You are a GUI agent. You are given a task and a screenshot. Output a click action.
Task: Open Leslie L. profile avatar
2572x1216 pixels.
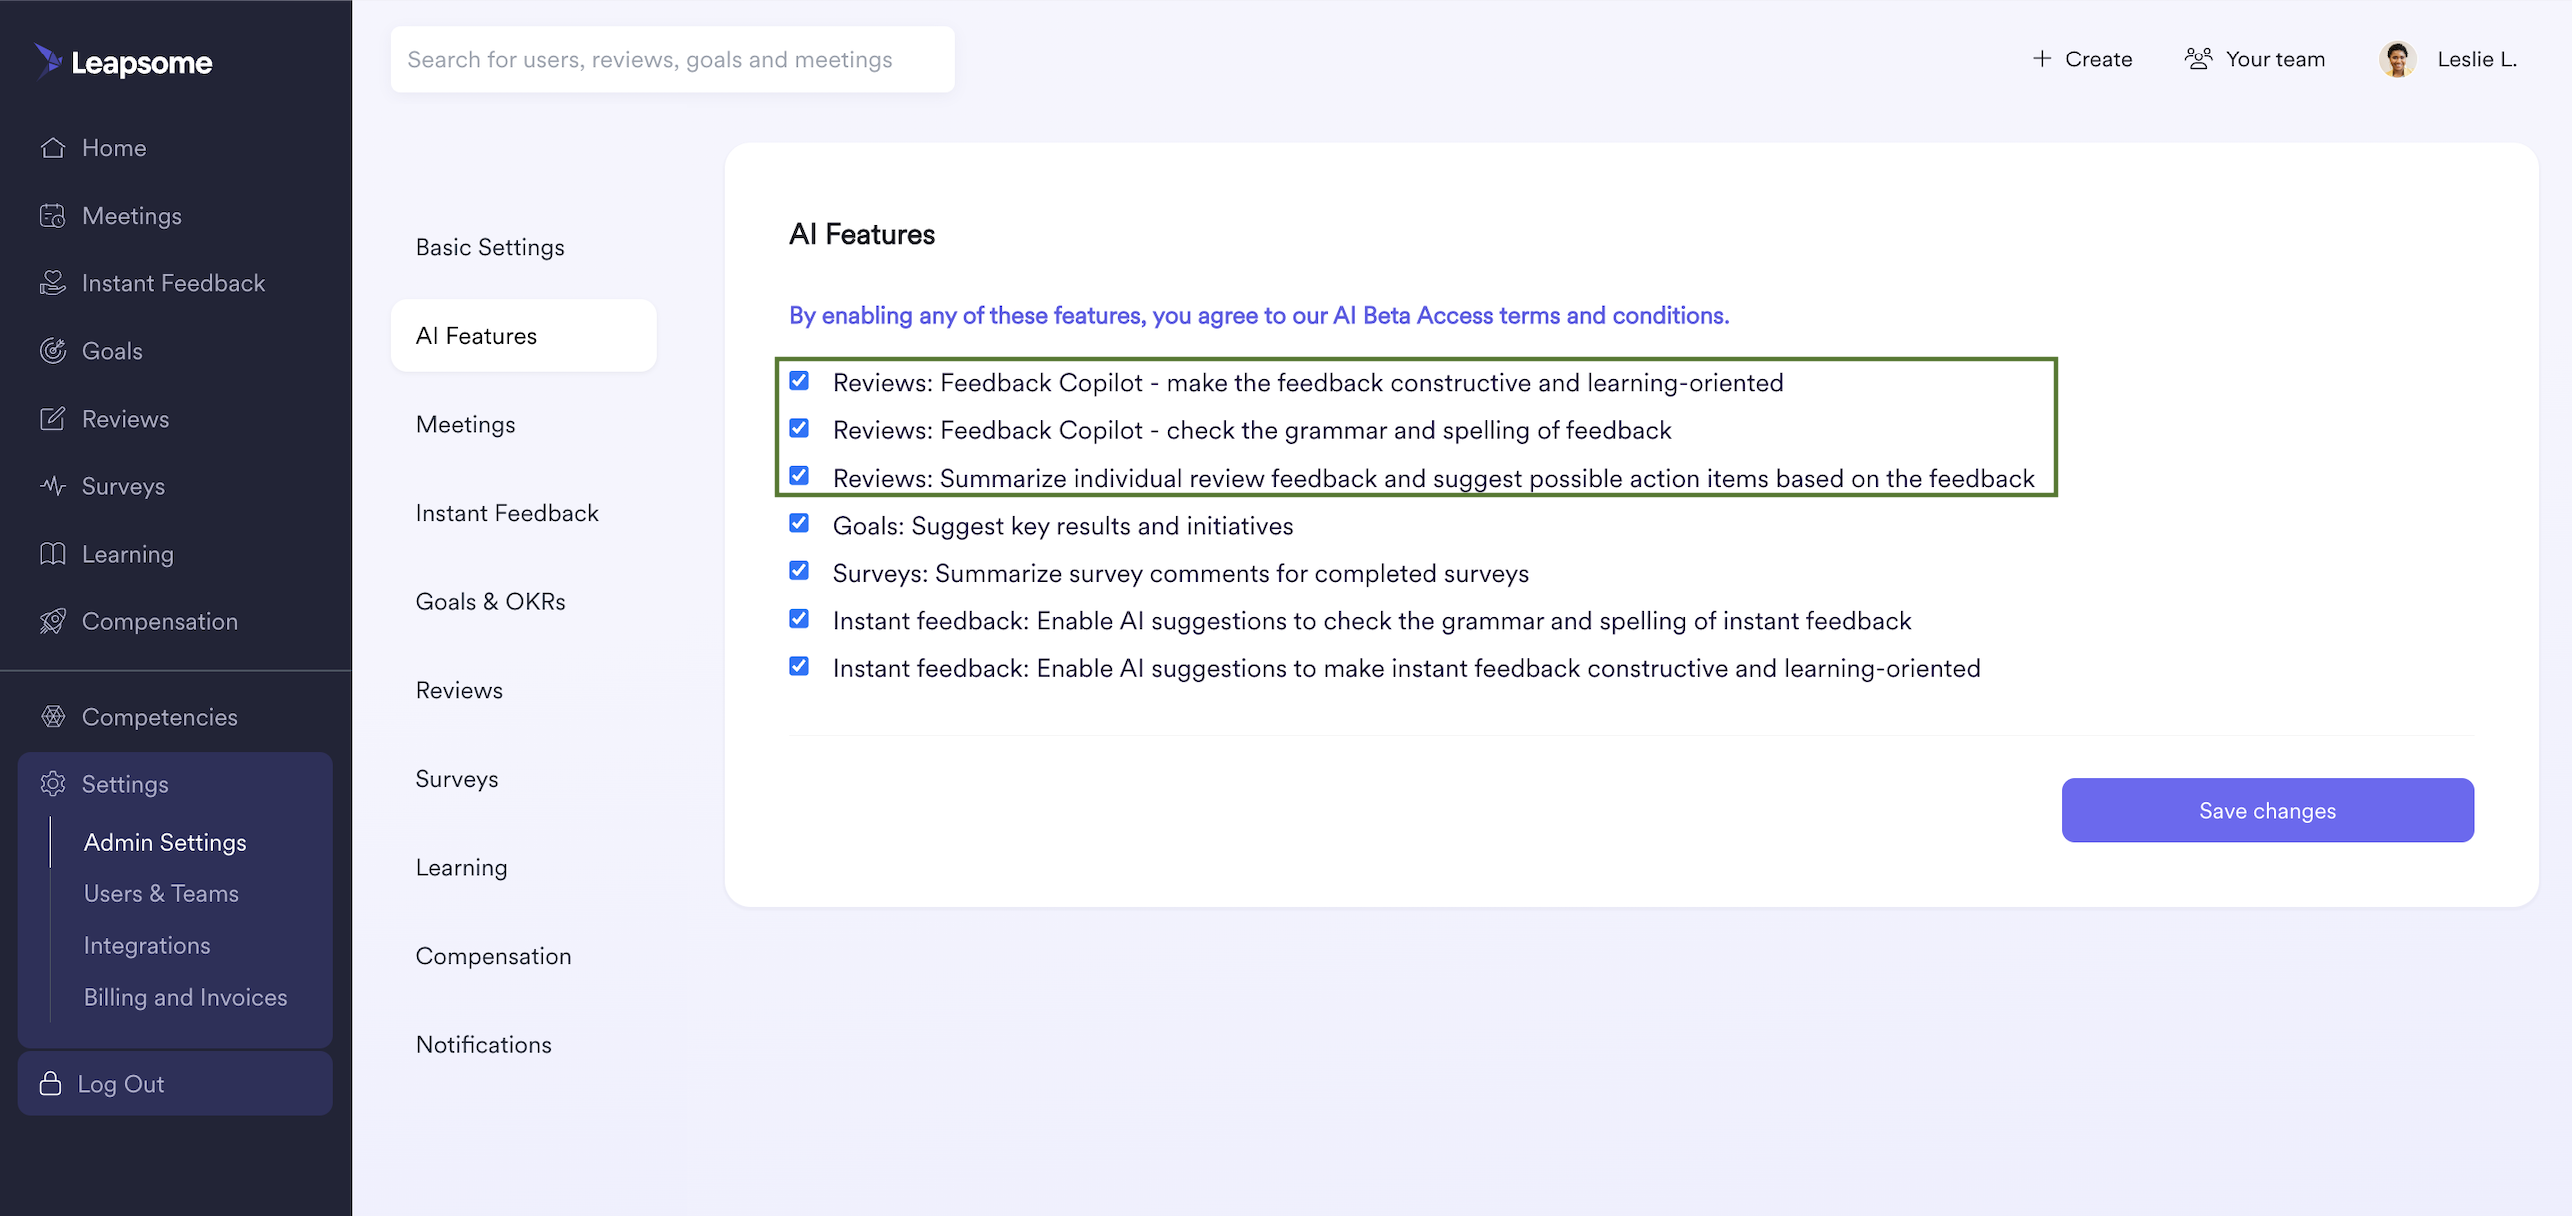click(2397, 59)
